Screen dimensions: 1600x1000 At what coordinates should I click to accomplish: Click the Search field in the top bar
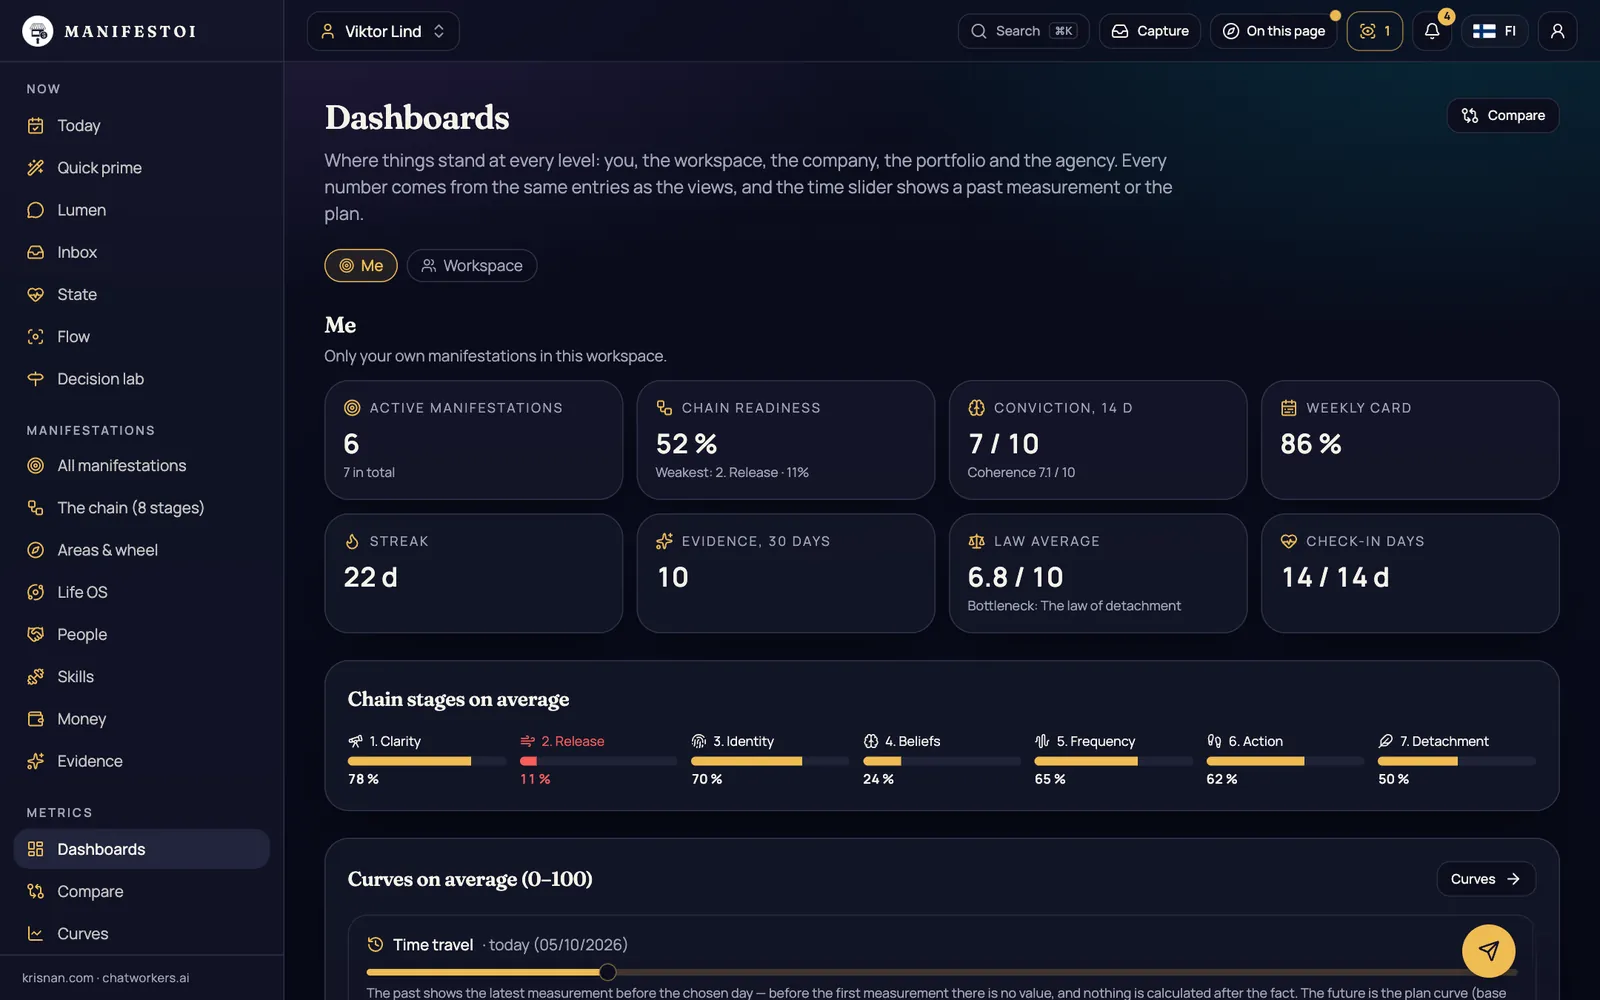1023,31
